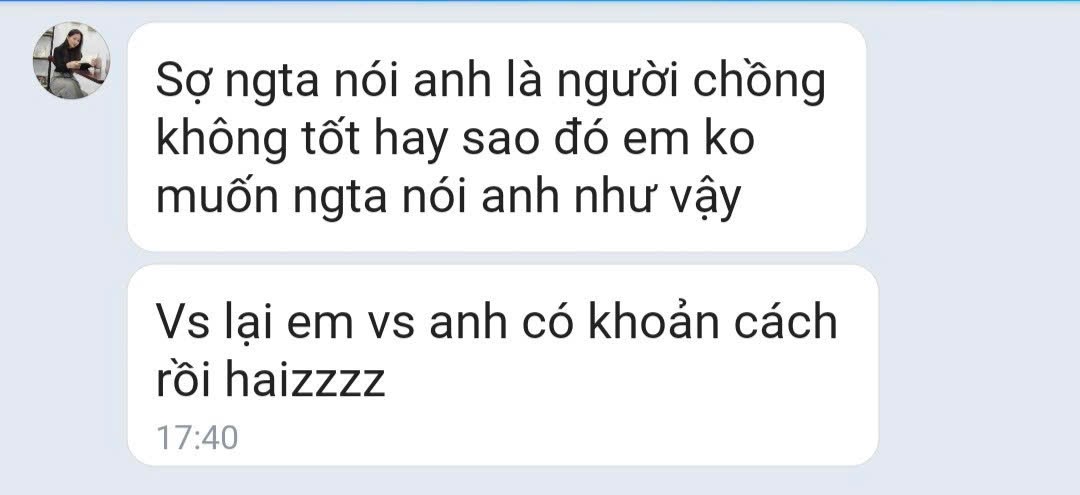1080x495 pixels.
Task: Click the words 'không tốt' in the first message
Action: [x=258, y=142]
